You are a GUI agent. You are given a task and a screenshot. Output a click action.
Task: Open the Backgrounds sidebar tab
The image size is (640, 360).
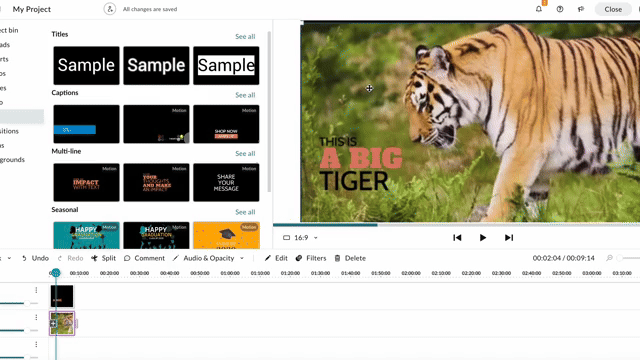pos(12,160)
